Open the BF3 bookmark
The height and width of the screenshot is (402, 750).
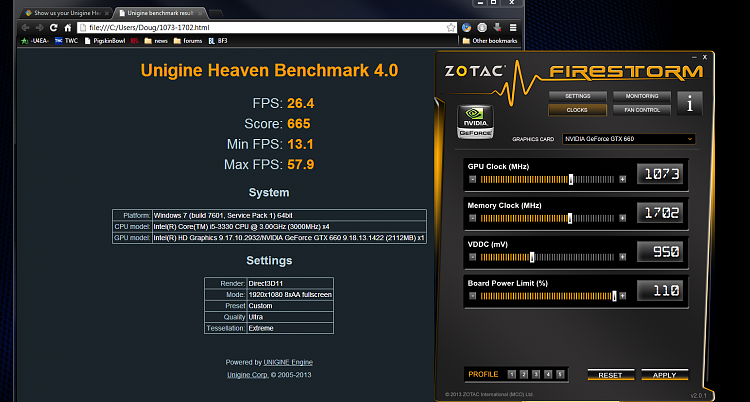click(218, 41)
